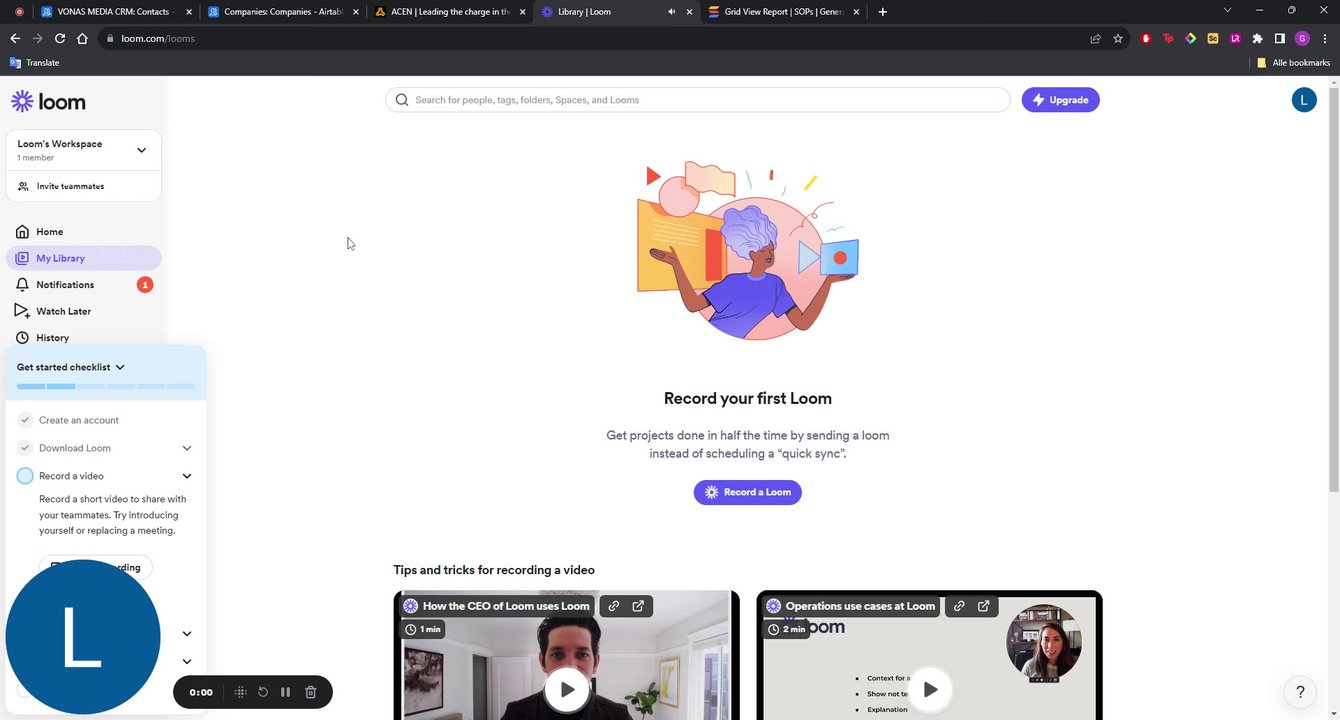Open Operations use cases video externally

[984, 606]
